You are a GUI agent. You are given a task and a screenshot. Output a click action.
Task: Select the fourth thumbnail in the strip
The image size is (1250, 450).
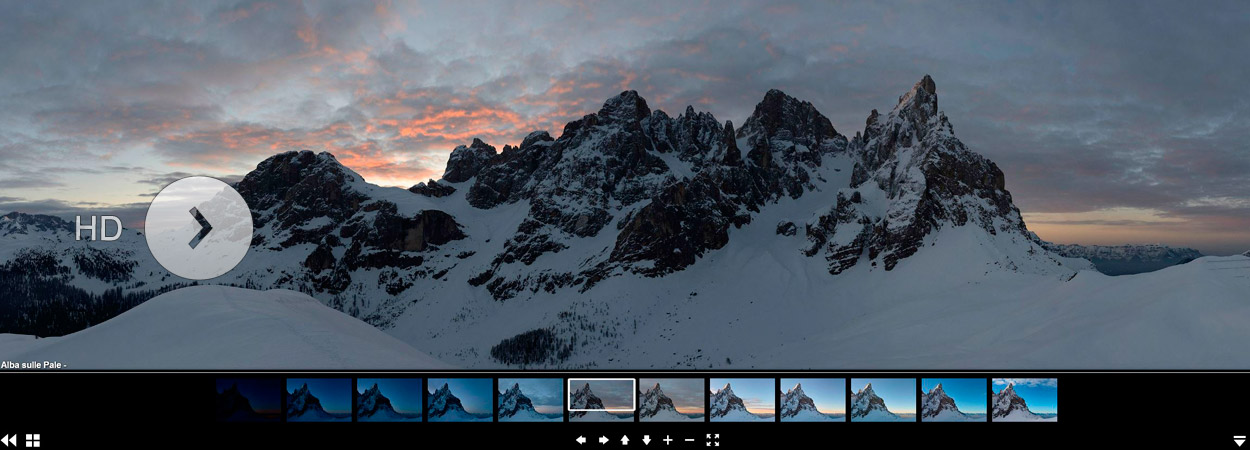click(460, 400)
